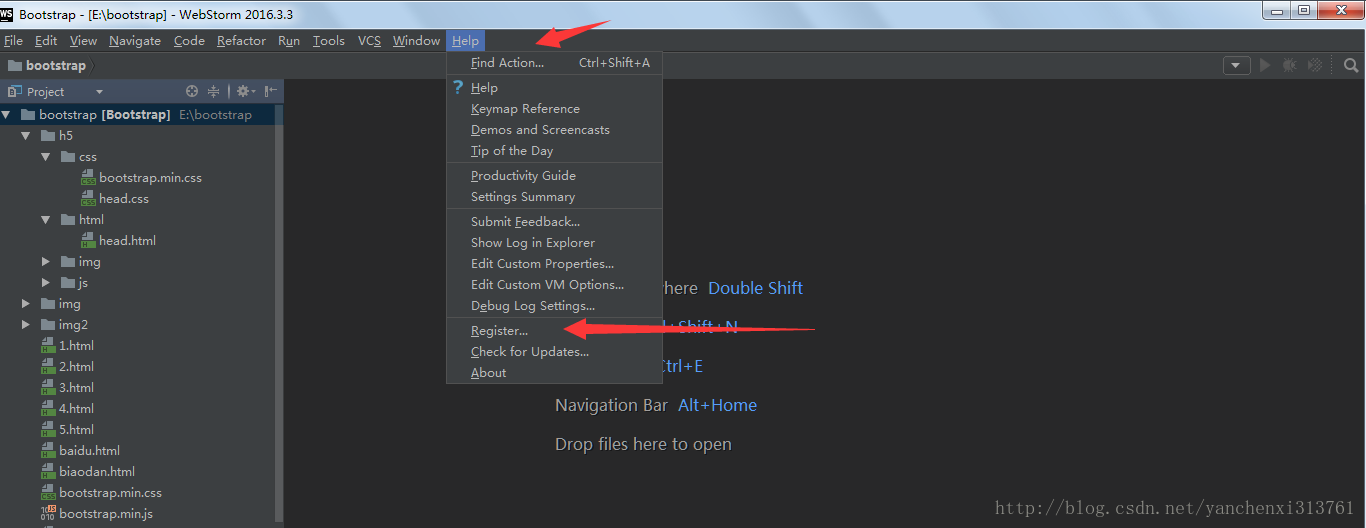Viewport: 1366px width, 528px height.
Task: Choose Settings Summary from Help menu
Action: 554,197
